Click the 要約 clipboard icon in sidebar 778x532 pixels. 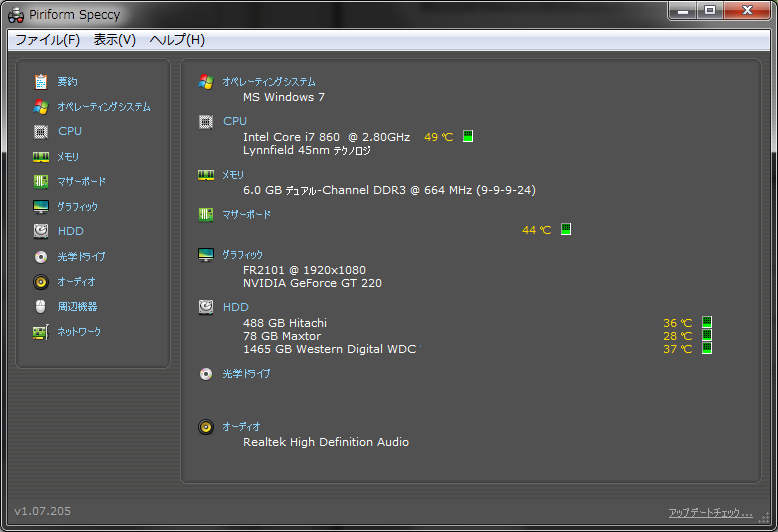[x=41, y=81]
